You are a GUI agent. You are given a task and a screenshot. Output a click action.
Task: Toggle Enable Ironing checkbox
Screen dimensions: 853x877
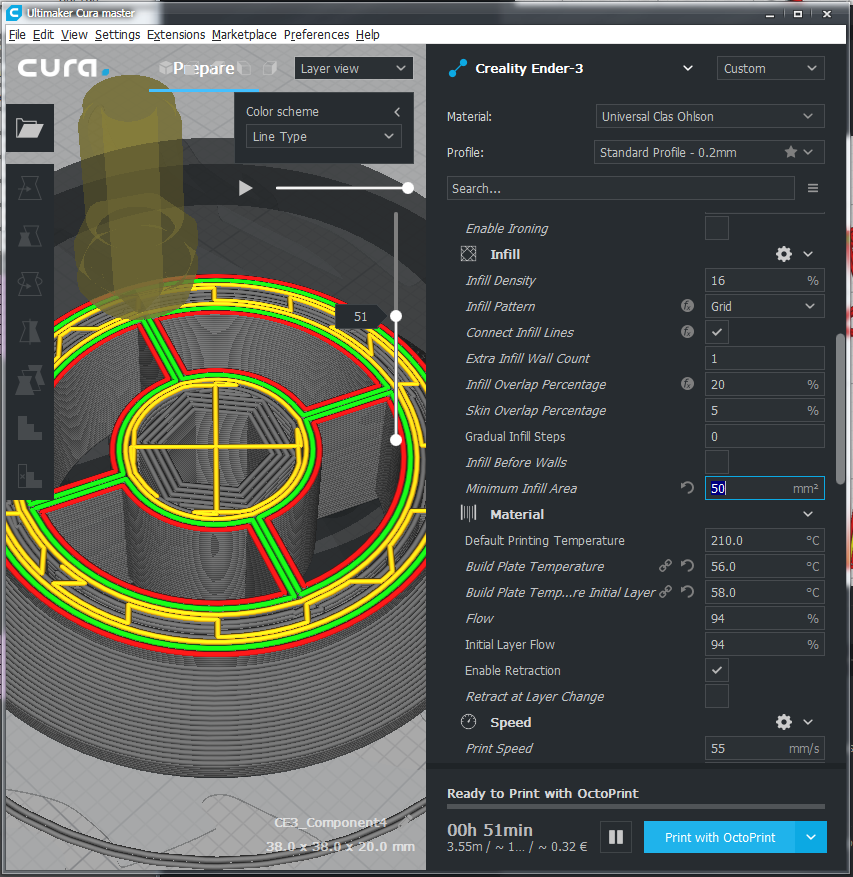[x=717, y=228]
